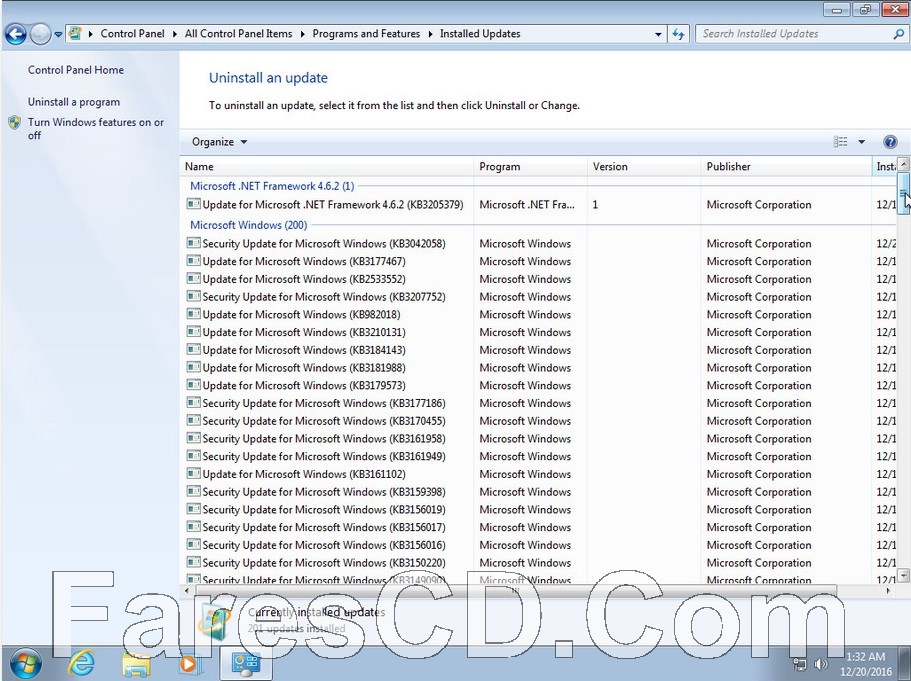Select Security Update for Microsoft Windows (KB3177186)
Viewport: 911px width, 681px height.
[x=324, y=403]
